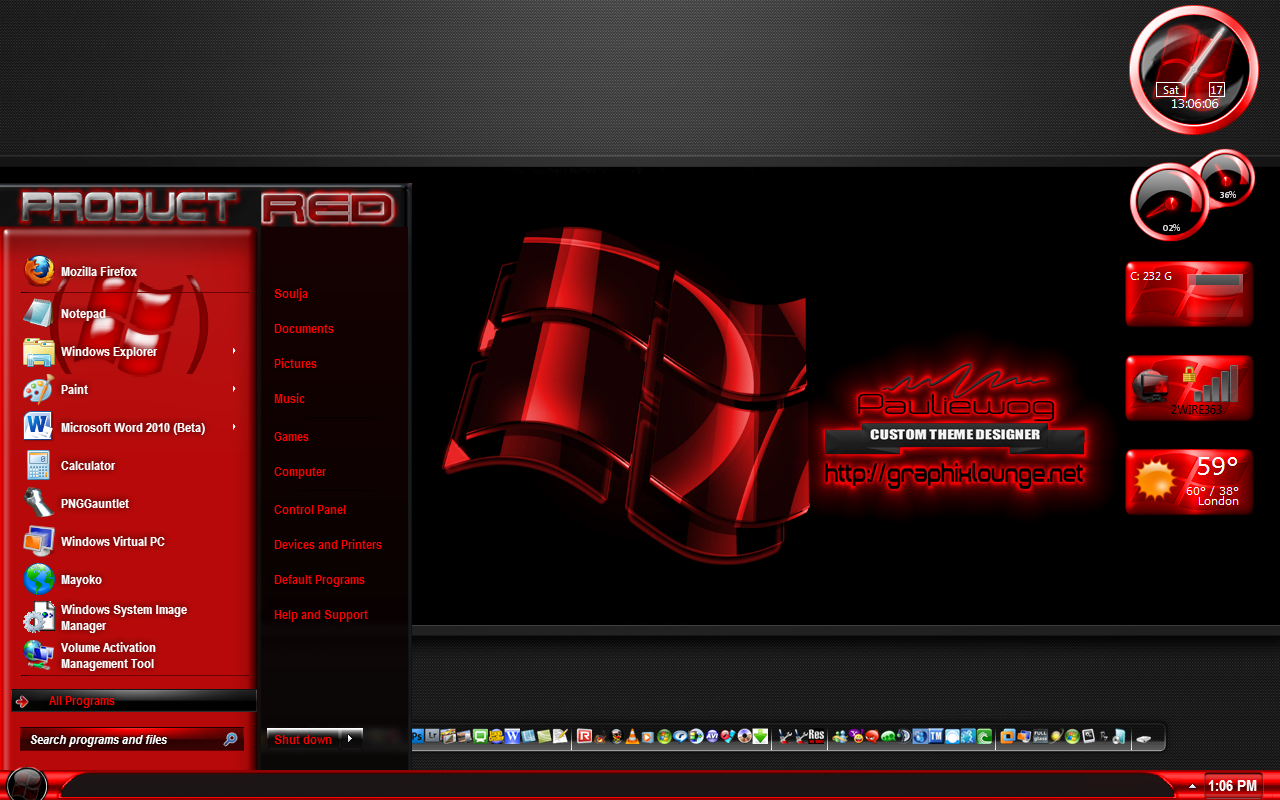Screen dimensions: 1280x800
Task: Click the Start orb button
Action: click(26, 784)
